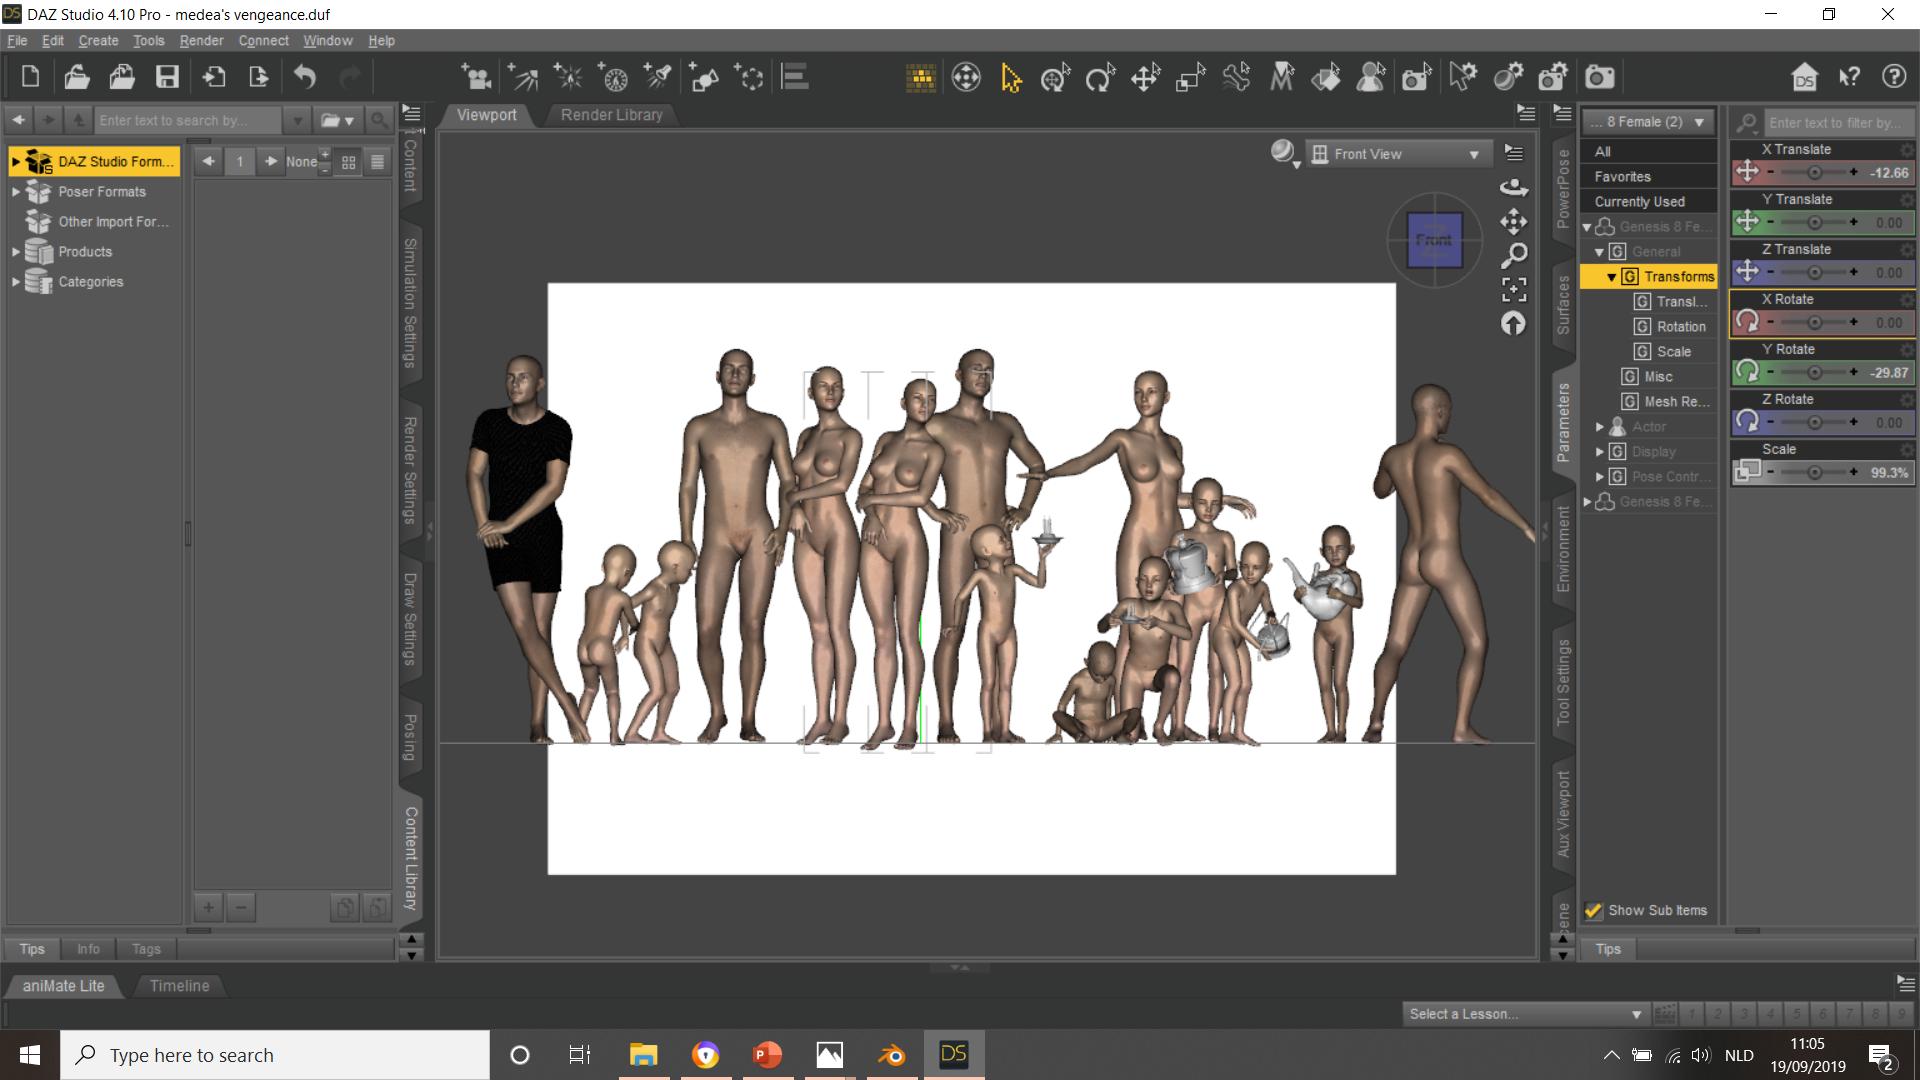Toggle the Show Sub Items checkbox
This screenshot has height=1080, width=1920.
pyautogui.click(x=1594, y=911)
